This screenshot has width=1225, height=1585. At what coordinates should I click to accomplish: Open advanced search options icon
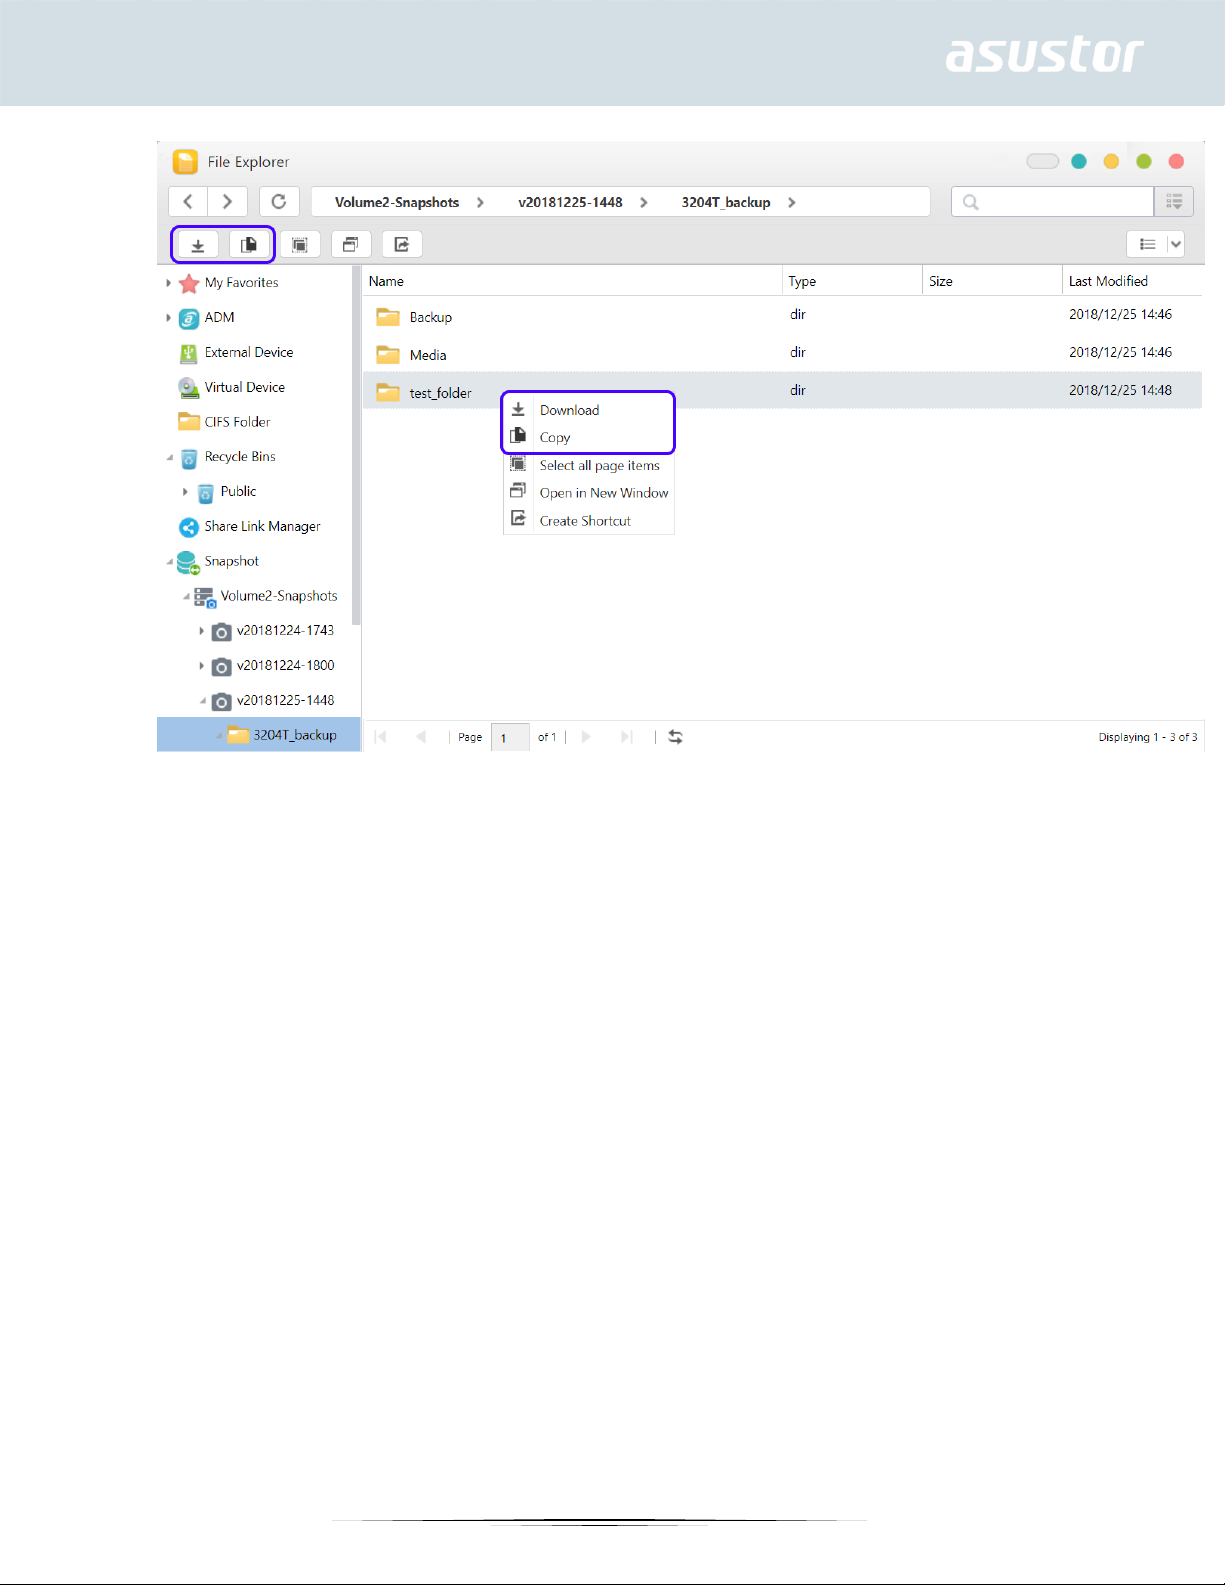[x=1174, y=201]
